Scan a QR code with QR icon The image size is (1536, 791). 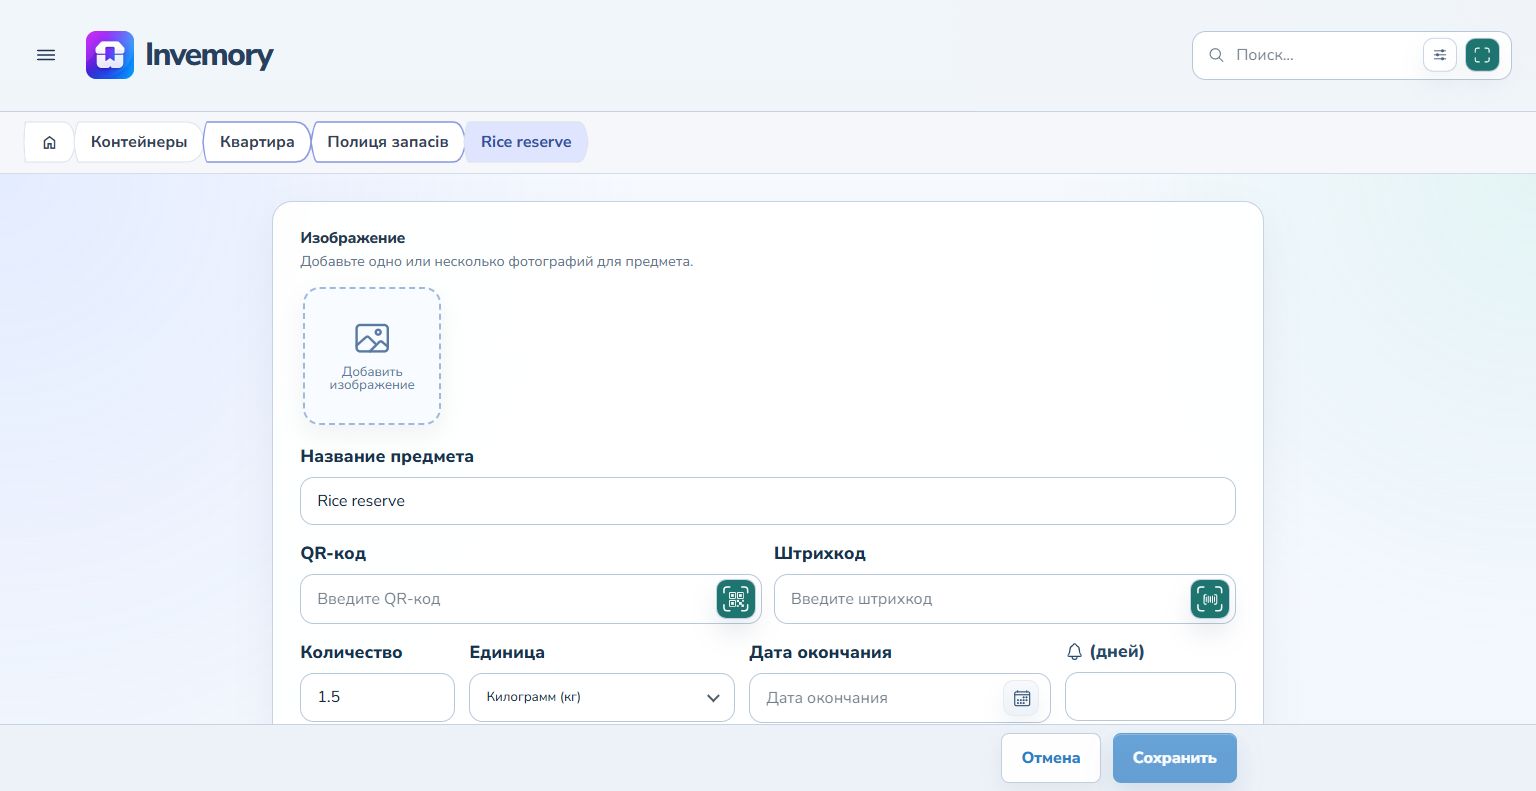click(736, 599)
